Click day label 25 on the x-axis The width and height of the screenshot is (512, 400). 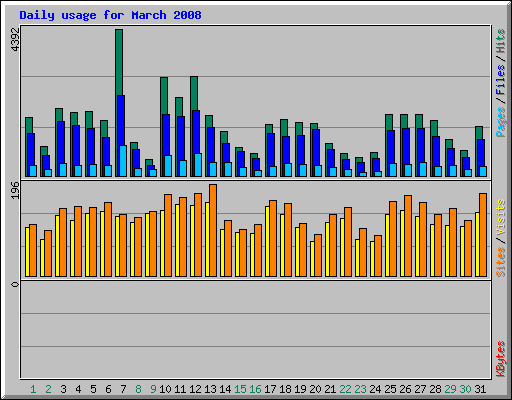tap(390, 389)
